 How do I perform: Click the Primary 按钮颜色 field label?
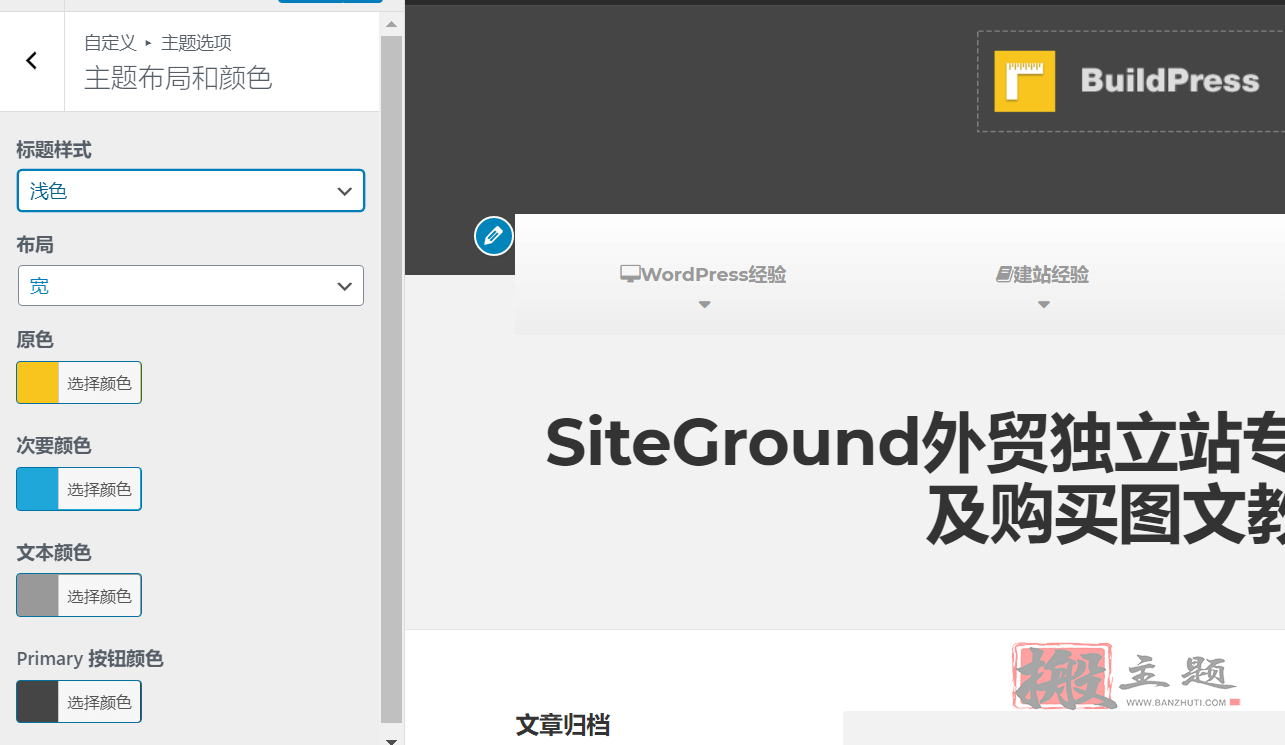pyautogui.click(x=90, y=659)
